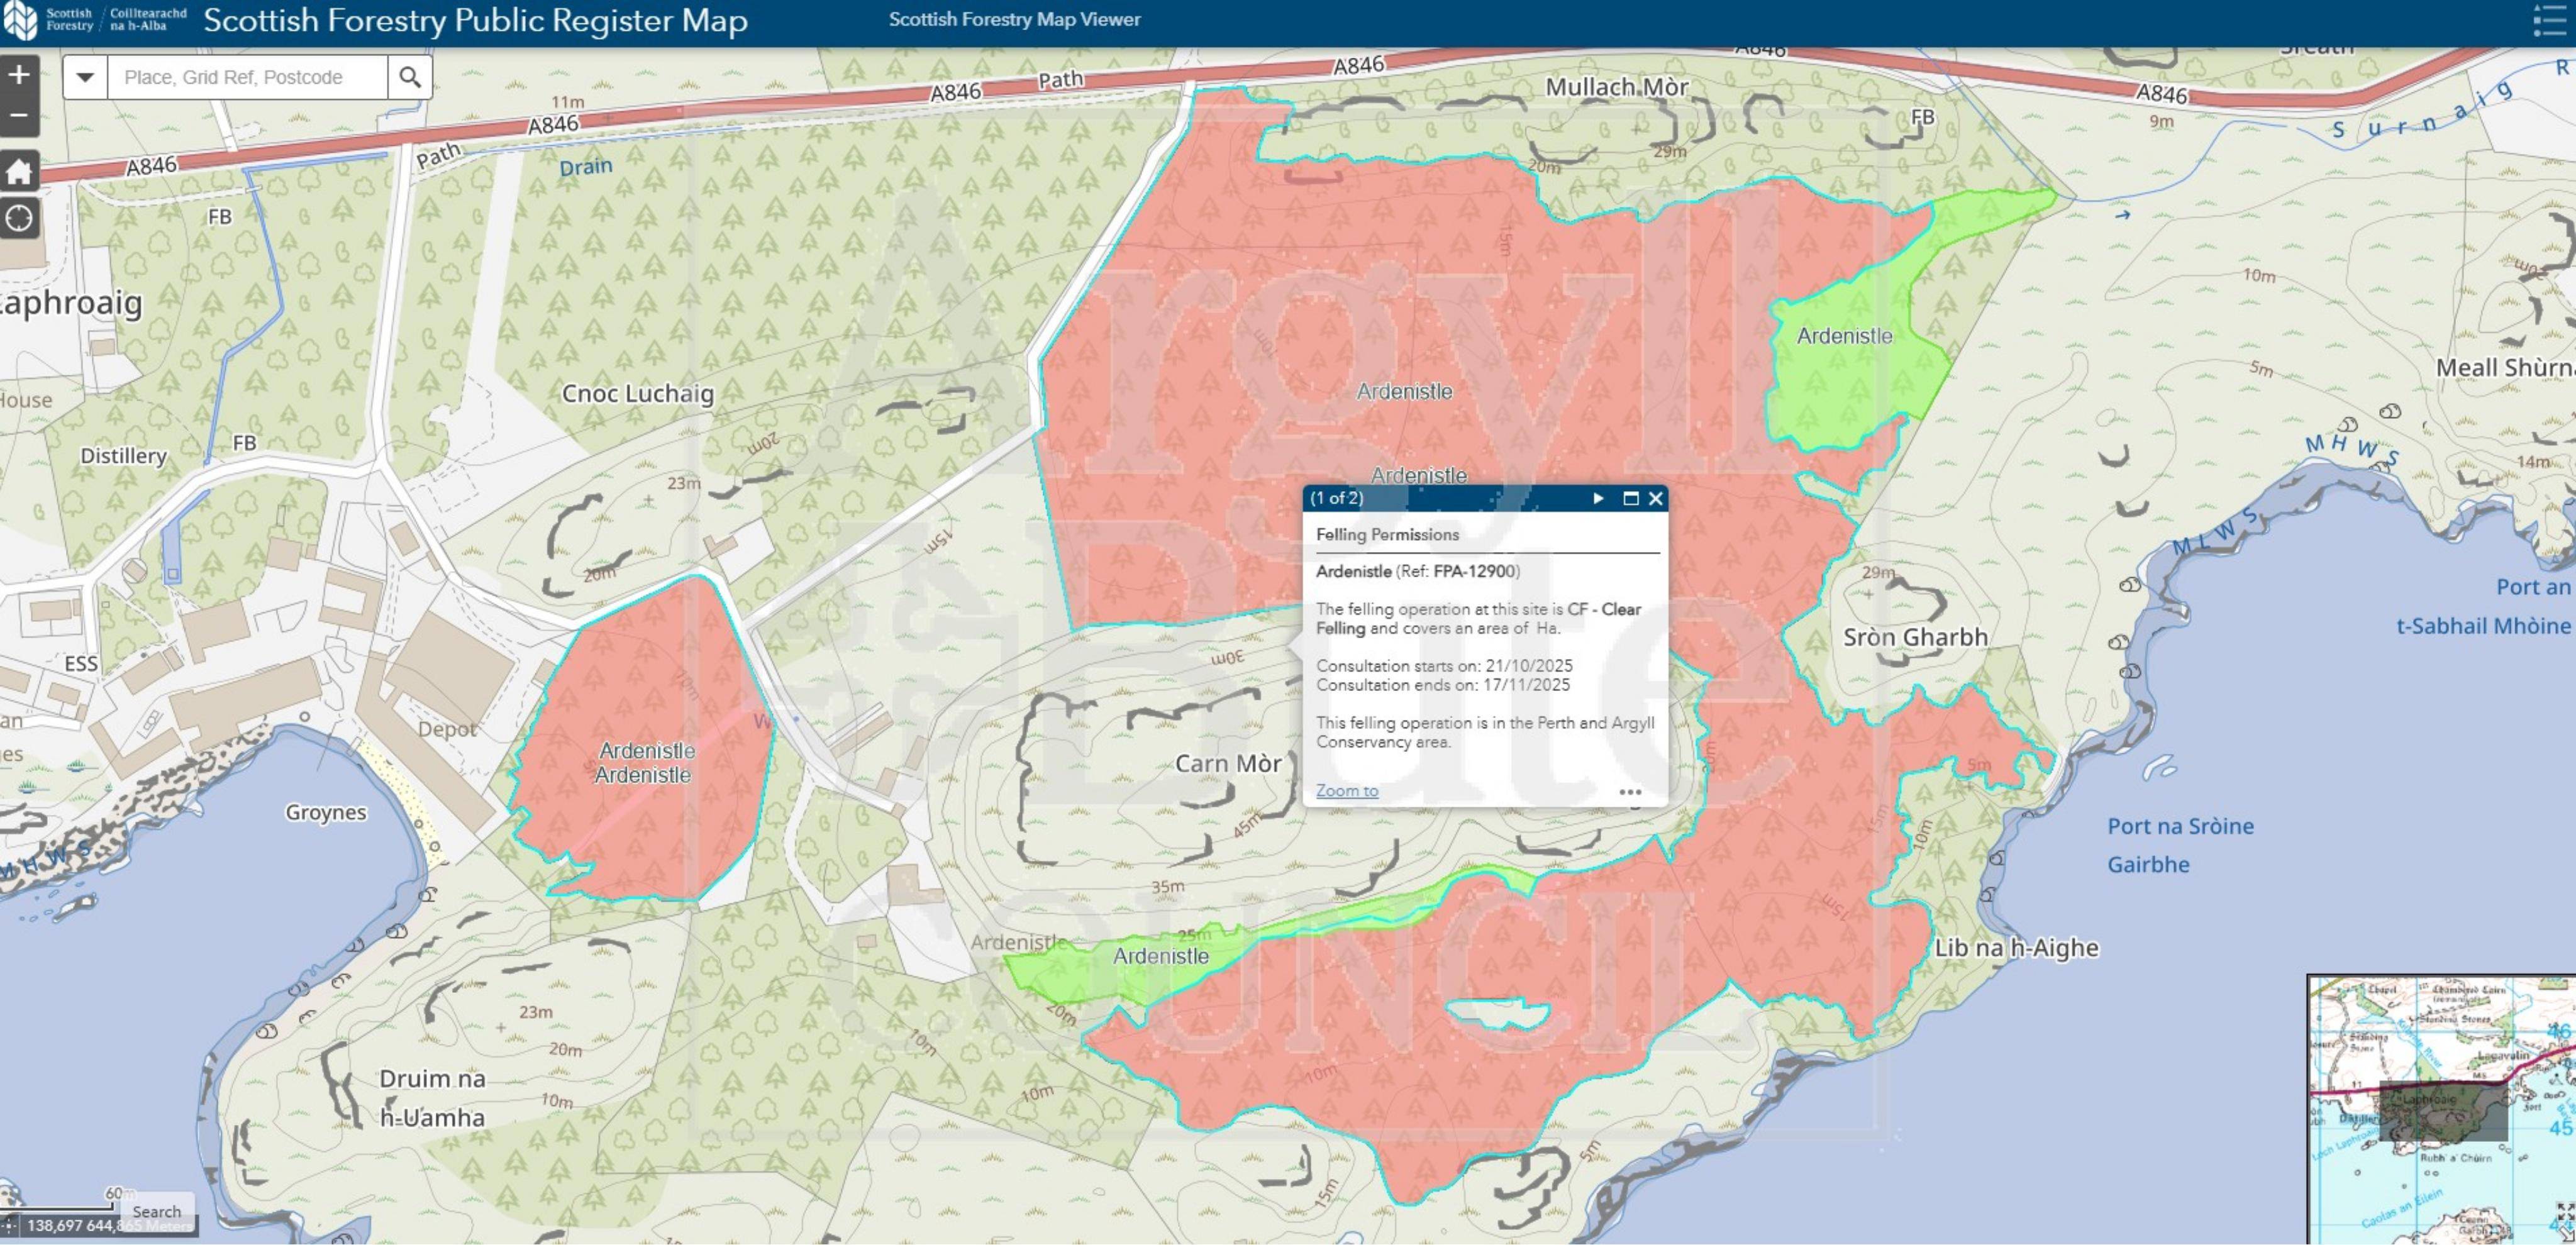The height and width of the screenshot is (1245, 2576).
Task: Click the Cnoc Luchaig map label
Action: [x=637, y=393]
